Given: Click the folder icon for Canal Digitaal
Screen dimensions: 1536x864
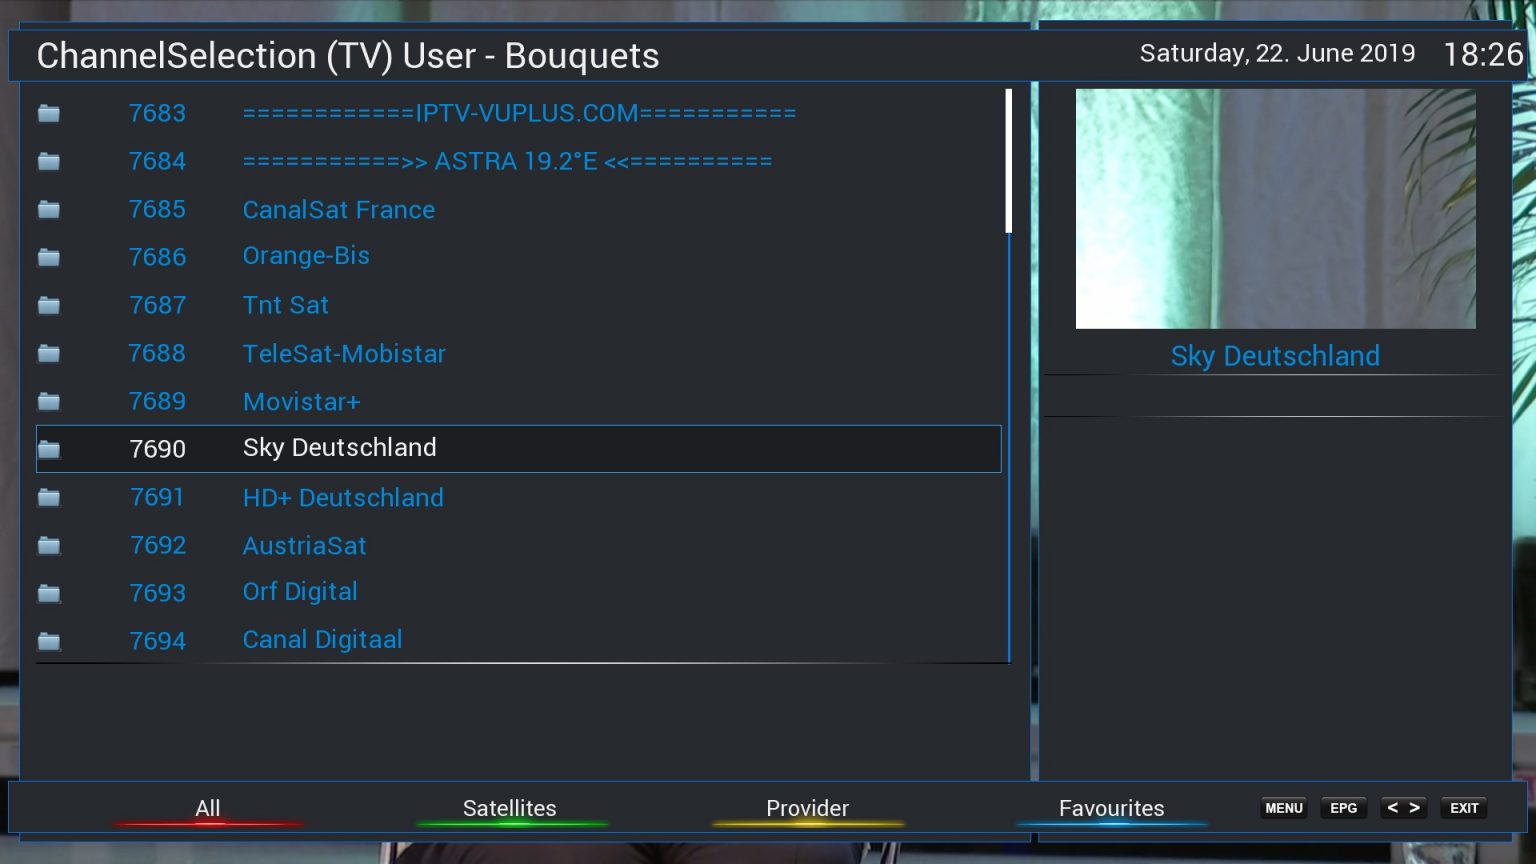Looking at the screenshot, I should click(x=49, y=642).
